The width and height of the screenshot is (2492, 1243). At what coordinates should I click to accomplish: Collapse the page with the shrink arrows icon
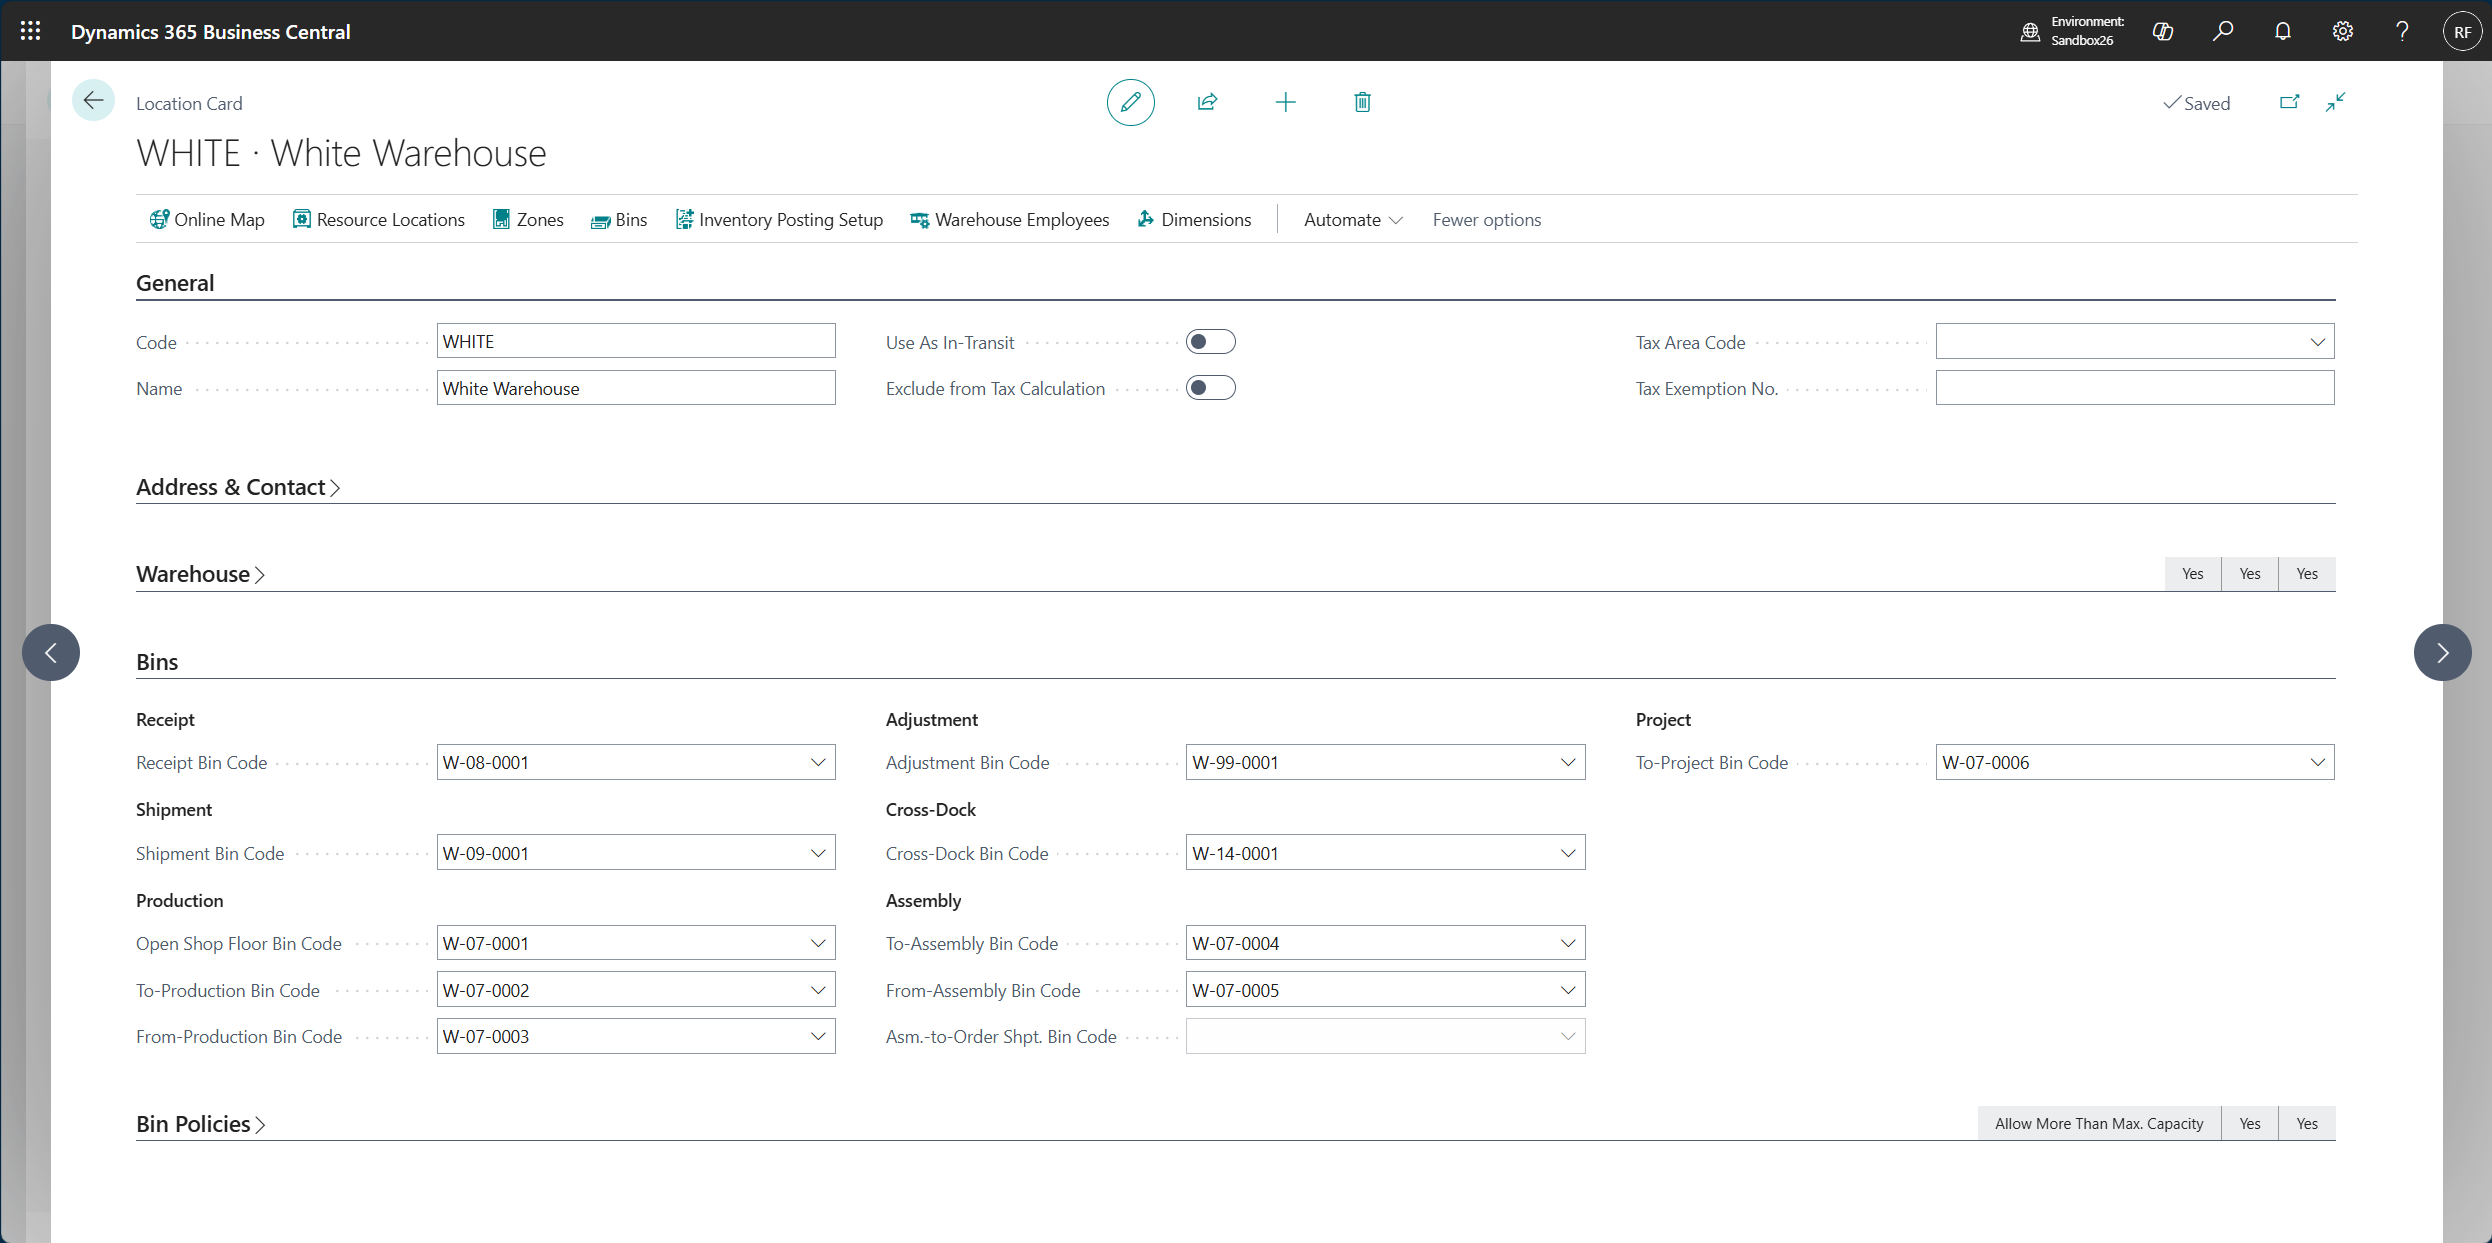pyautogui.click(x=2336, y=102)
